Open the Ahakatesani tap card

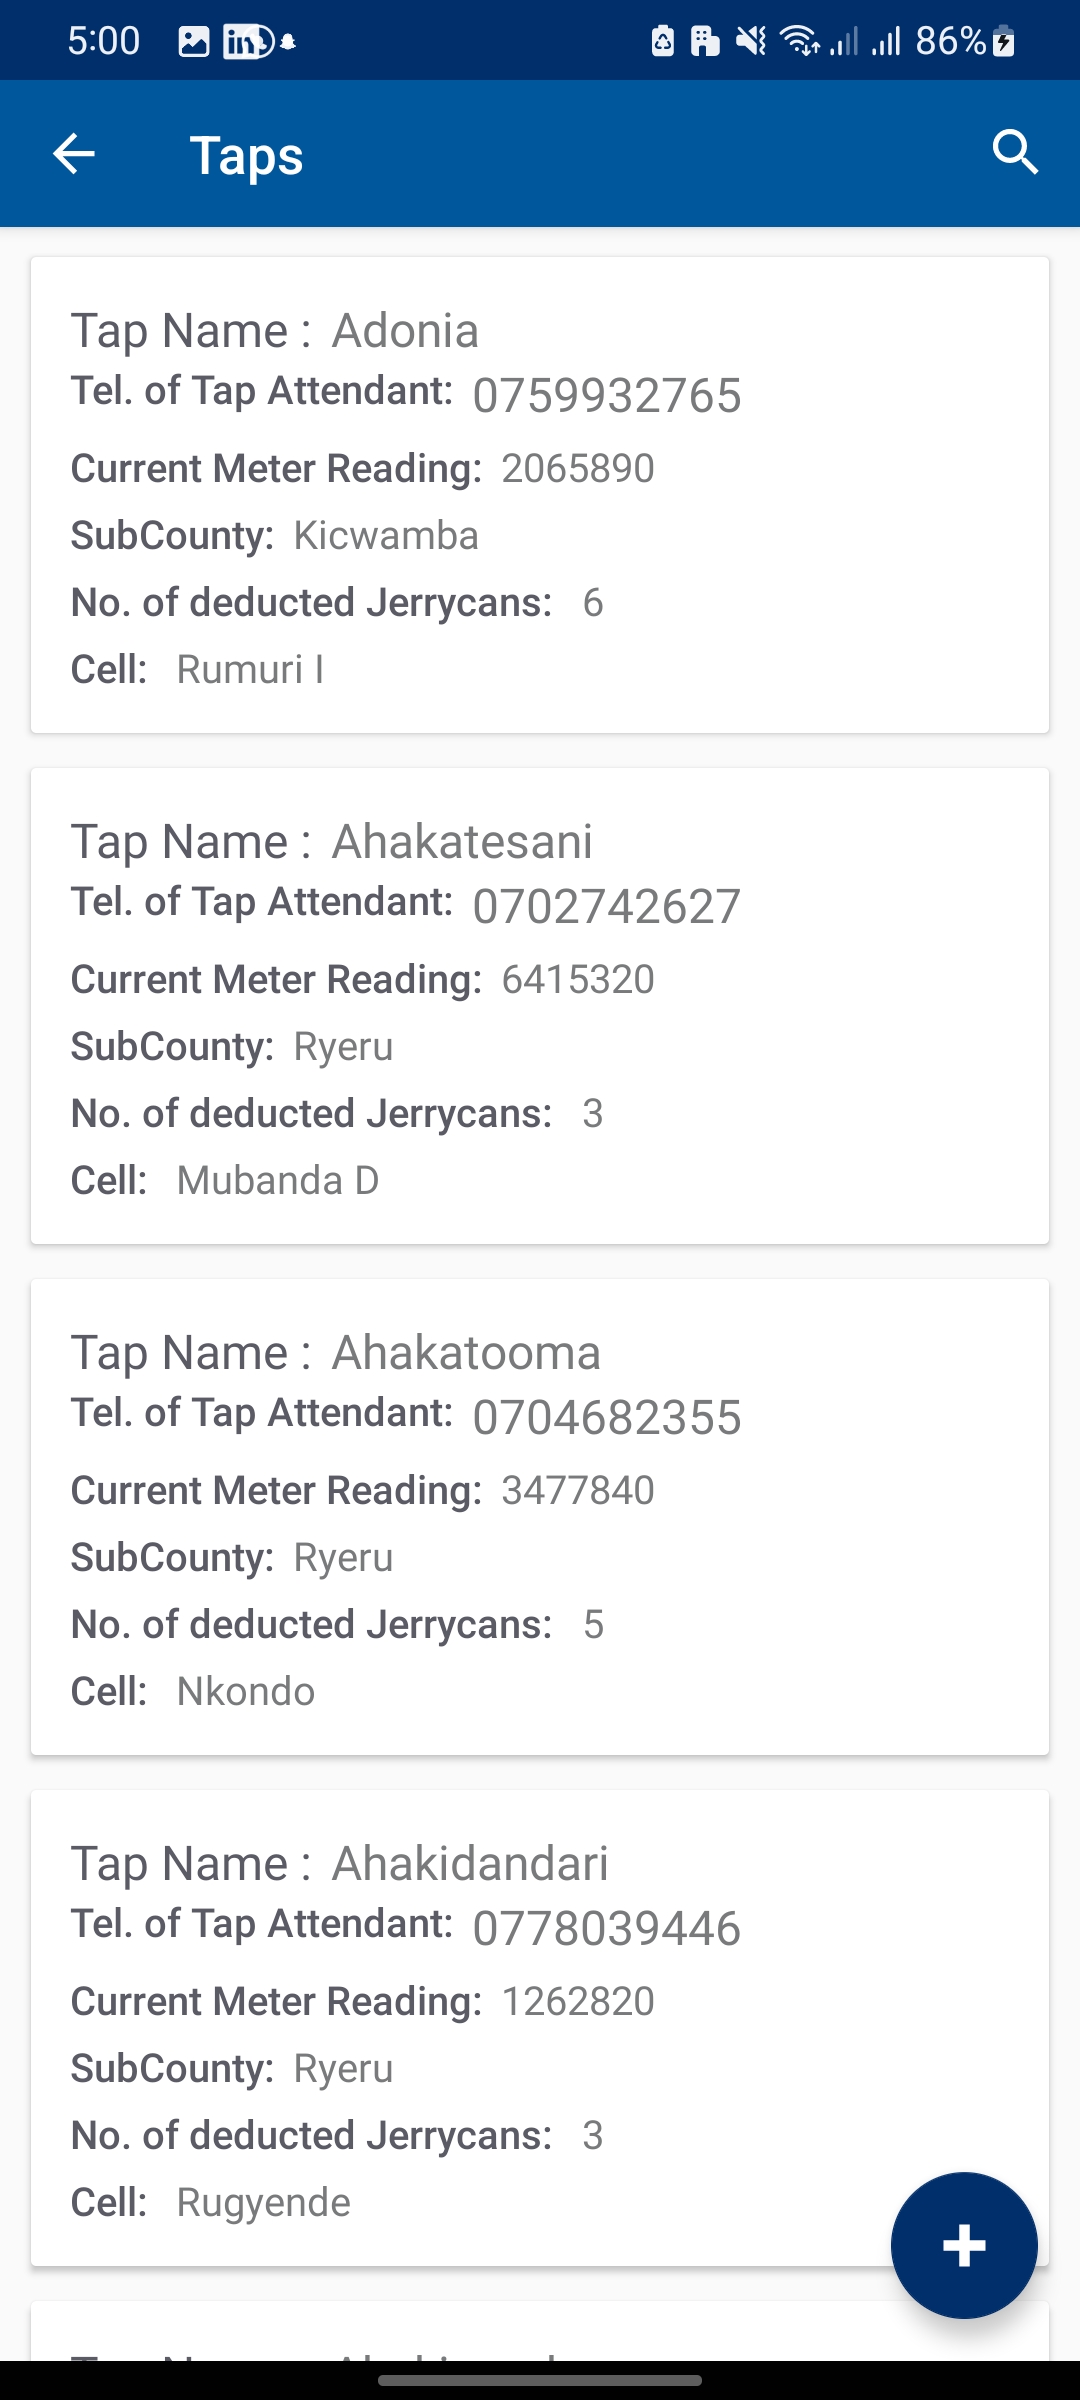pos(540,1006)
